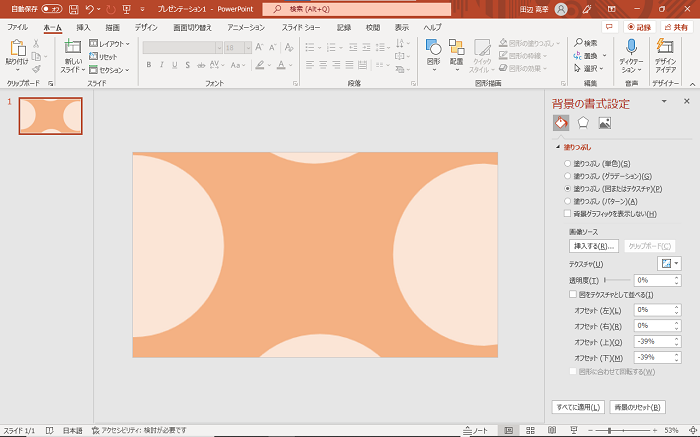Viewport: 700px width, 437px height.
Task: Click the Reset Background (背景のリセット) button
Action: coord(637,407)
